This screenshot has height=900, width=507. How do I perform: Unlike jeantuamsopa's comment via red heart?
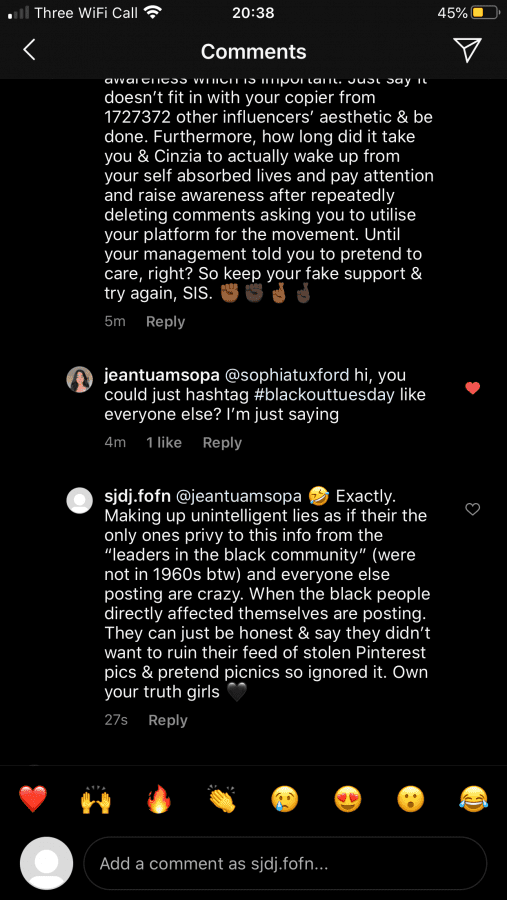pos(472,389)
